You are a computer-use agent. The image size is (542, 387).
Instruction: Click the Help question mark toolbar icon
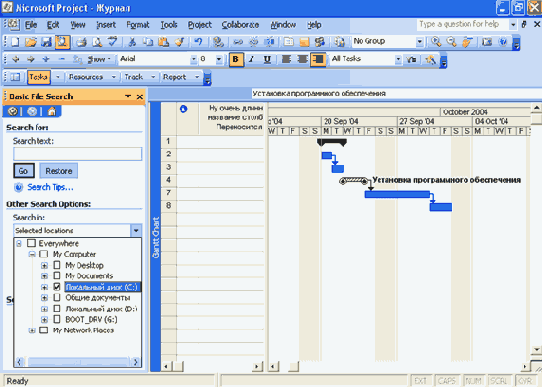click(503, 42)
